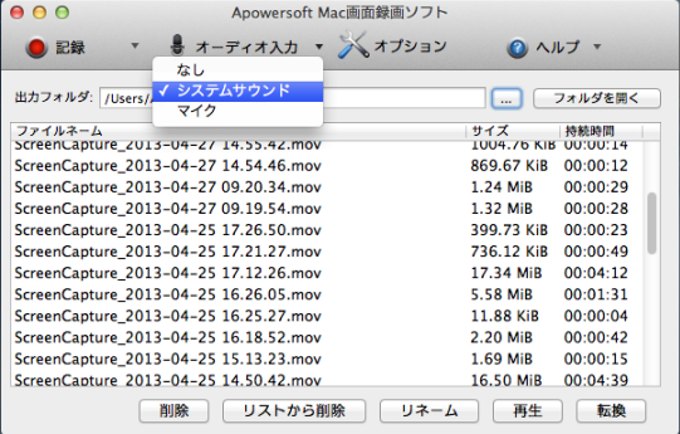Click the ヘルプ toolbar label
The width and height of the screenshot is (680, 434).
(558, 46)
